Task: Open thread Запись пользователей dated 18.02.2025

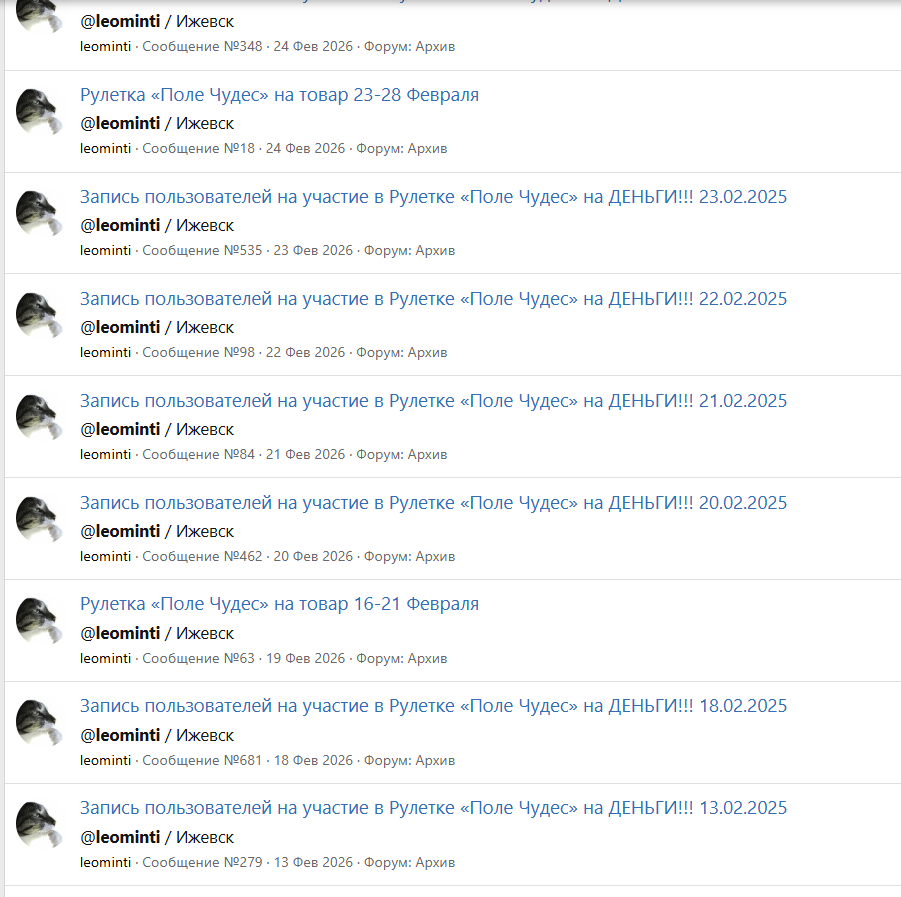Action: coord(433,706)
